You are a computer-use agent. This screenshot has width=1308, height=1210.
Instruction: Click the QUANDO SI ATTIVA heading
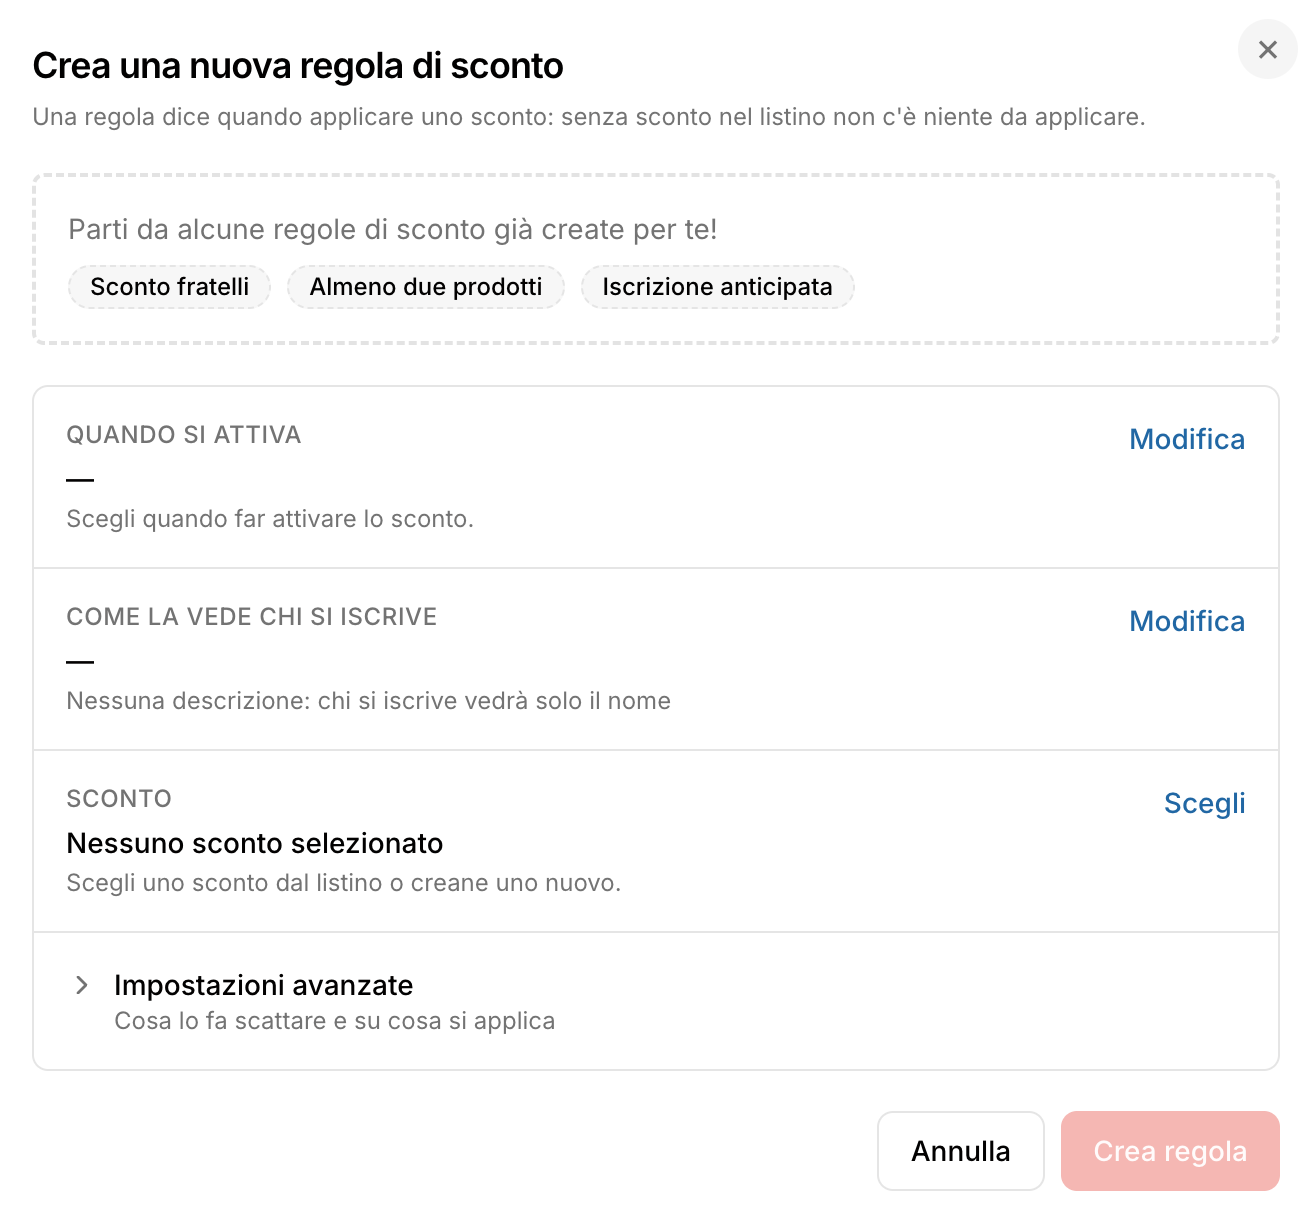click(x=184, y=435)
